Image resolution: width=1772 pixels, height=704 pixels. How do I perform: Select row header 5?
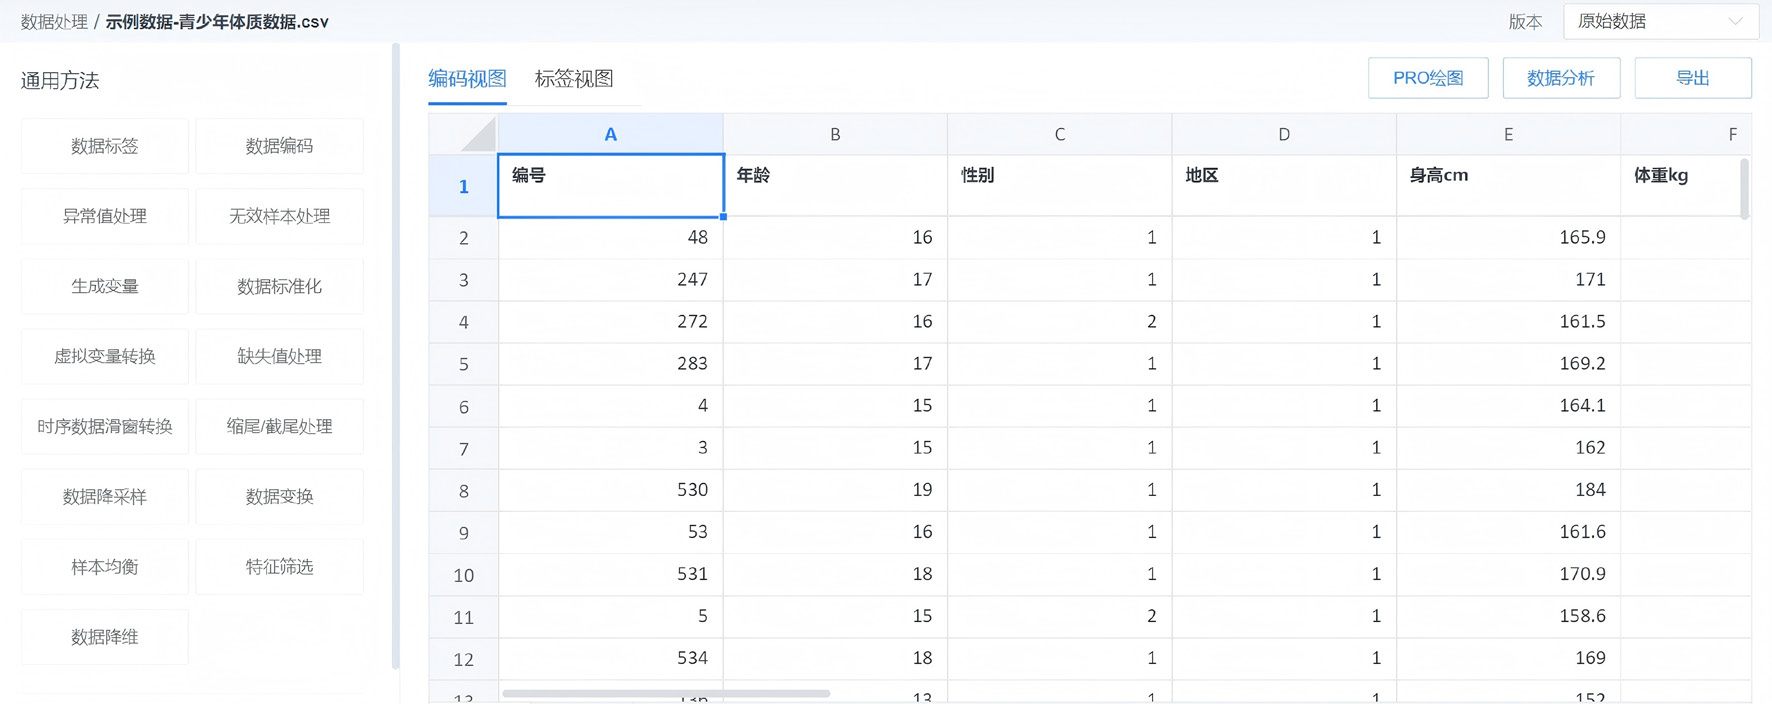(x=463, y=364)
